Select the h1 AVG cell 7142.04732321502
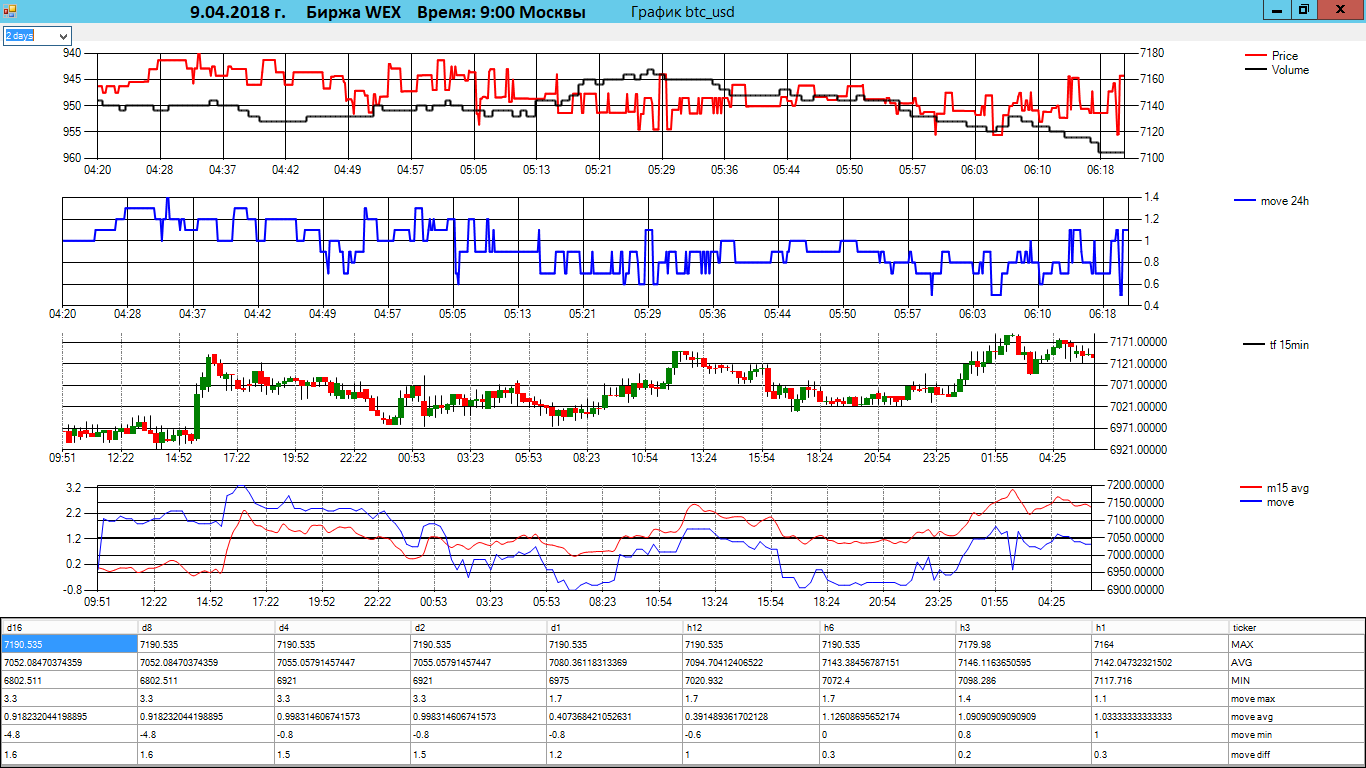Screen dimensions: 1366x768 click(1160, 663)
